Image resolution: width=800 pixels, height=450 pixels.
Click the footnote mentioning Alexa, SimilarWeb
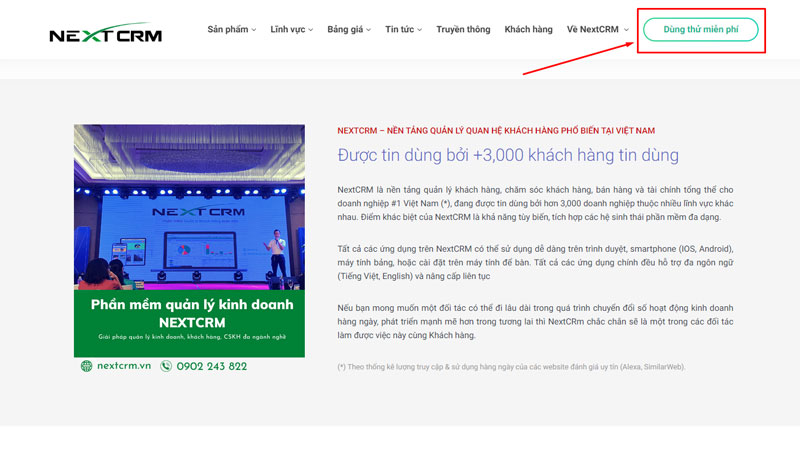point(511,367)
